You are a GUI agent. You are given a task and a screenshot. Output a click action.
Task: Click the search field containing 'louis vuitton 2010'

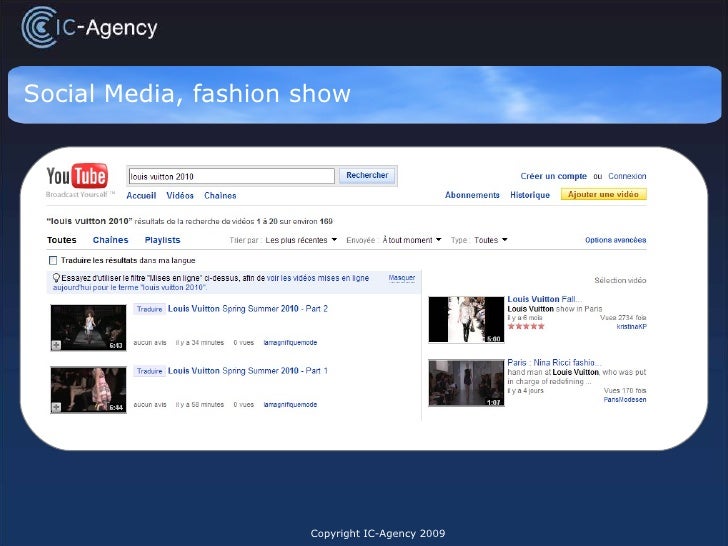230,176
